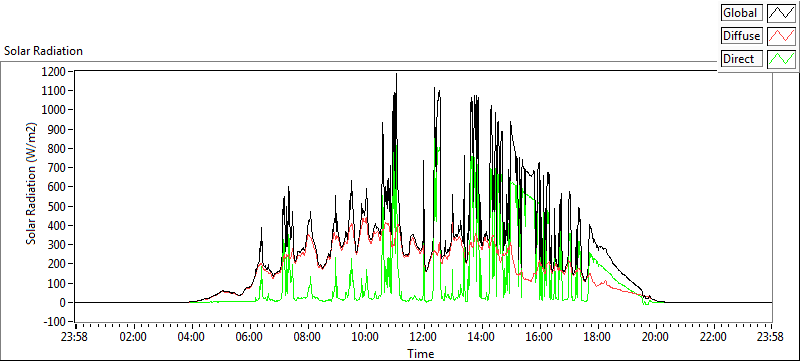
Task: Click the 22:00 x-axis tick label
Action: point(713,337)
